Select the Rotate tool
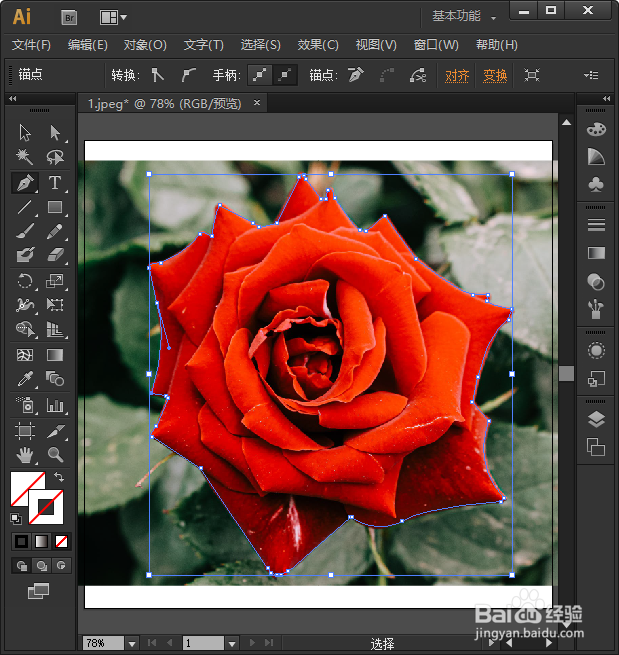Viewport: 619px width, 655px height. tap(25, 281)
